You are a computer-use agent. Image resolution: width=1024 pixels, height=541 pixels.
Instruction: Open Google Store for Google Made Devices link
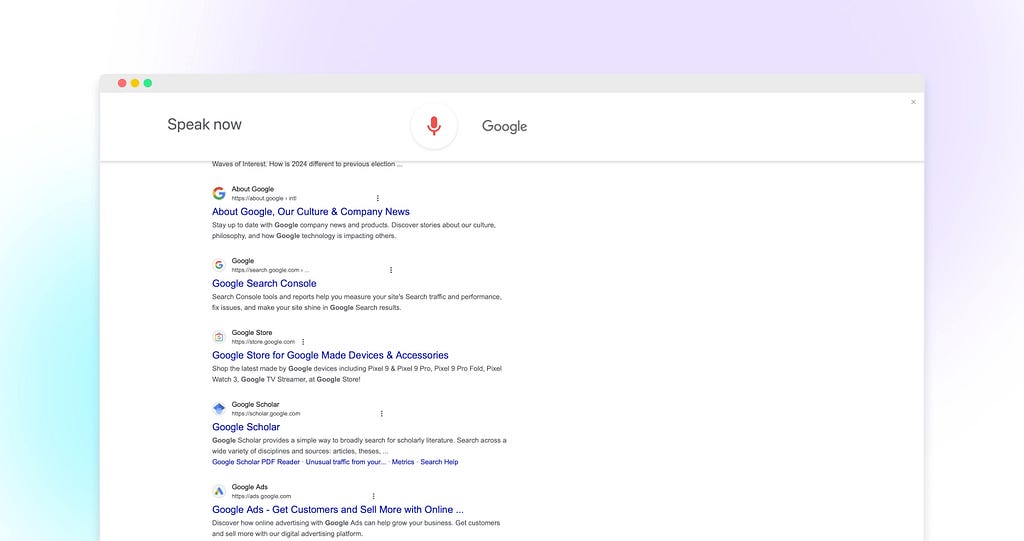[x=330, y=355]
